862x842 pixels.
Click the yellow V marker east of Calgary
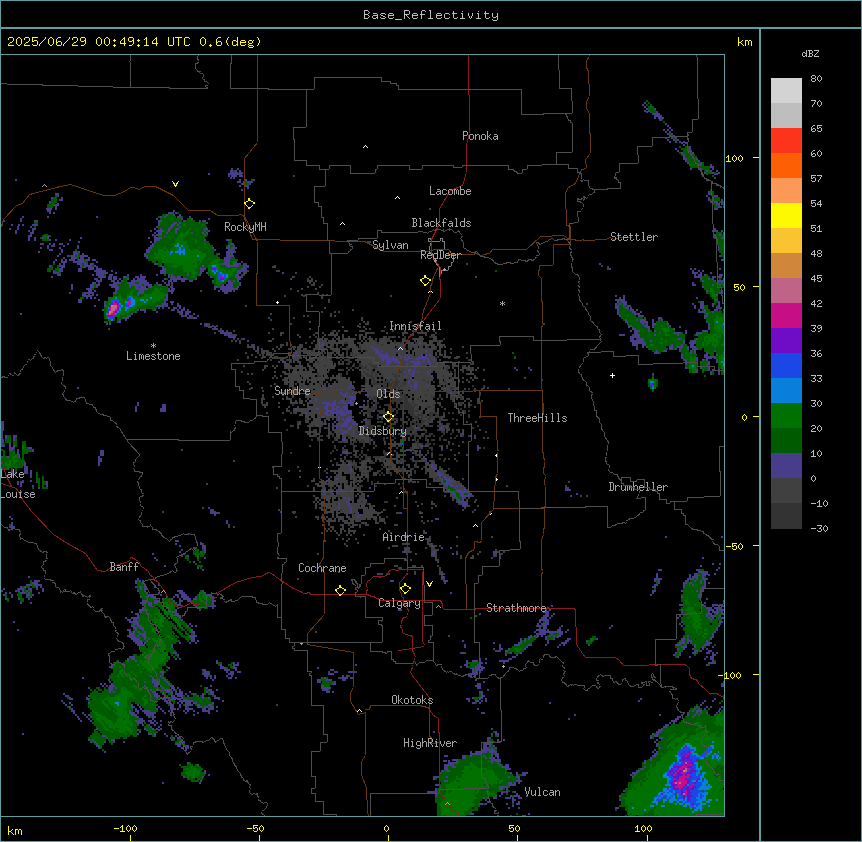429,584
